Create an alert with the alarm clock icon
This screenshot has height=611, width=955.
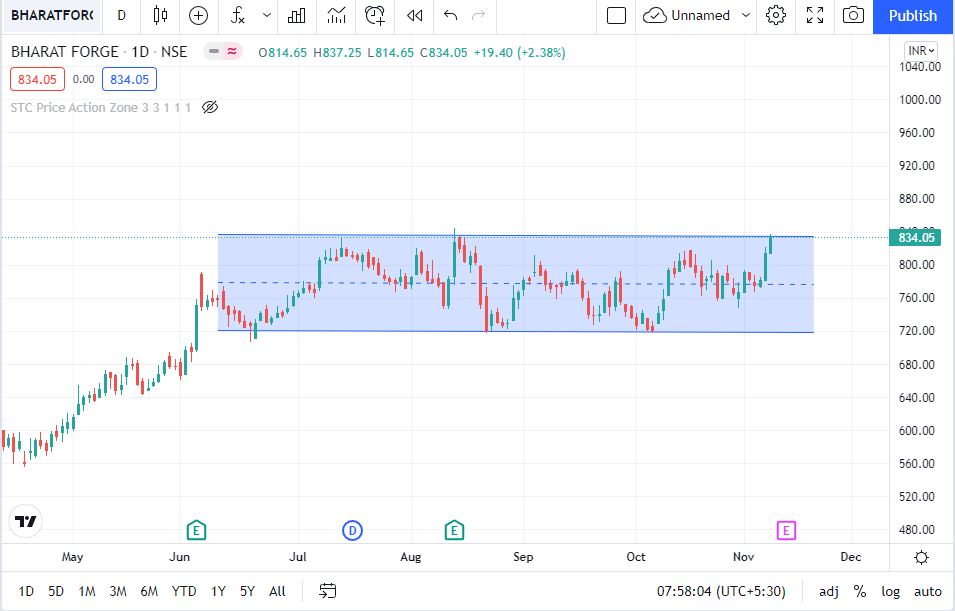coord(375,15)
